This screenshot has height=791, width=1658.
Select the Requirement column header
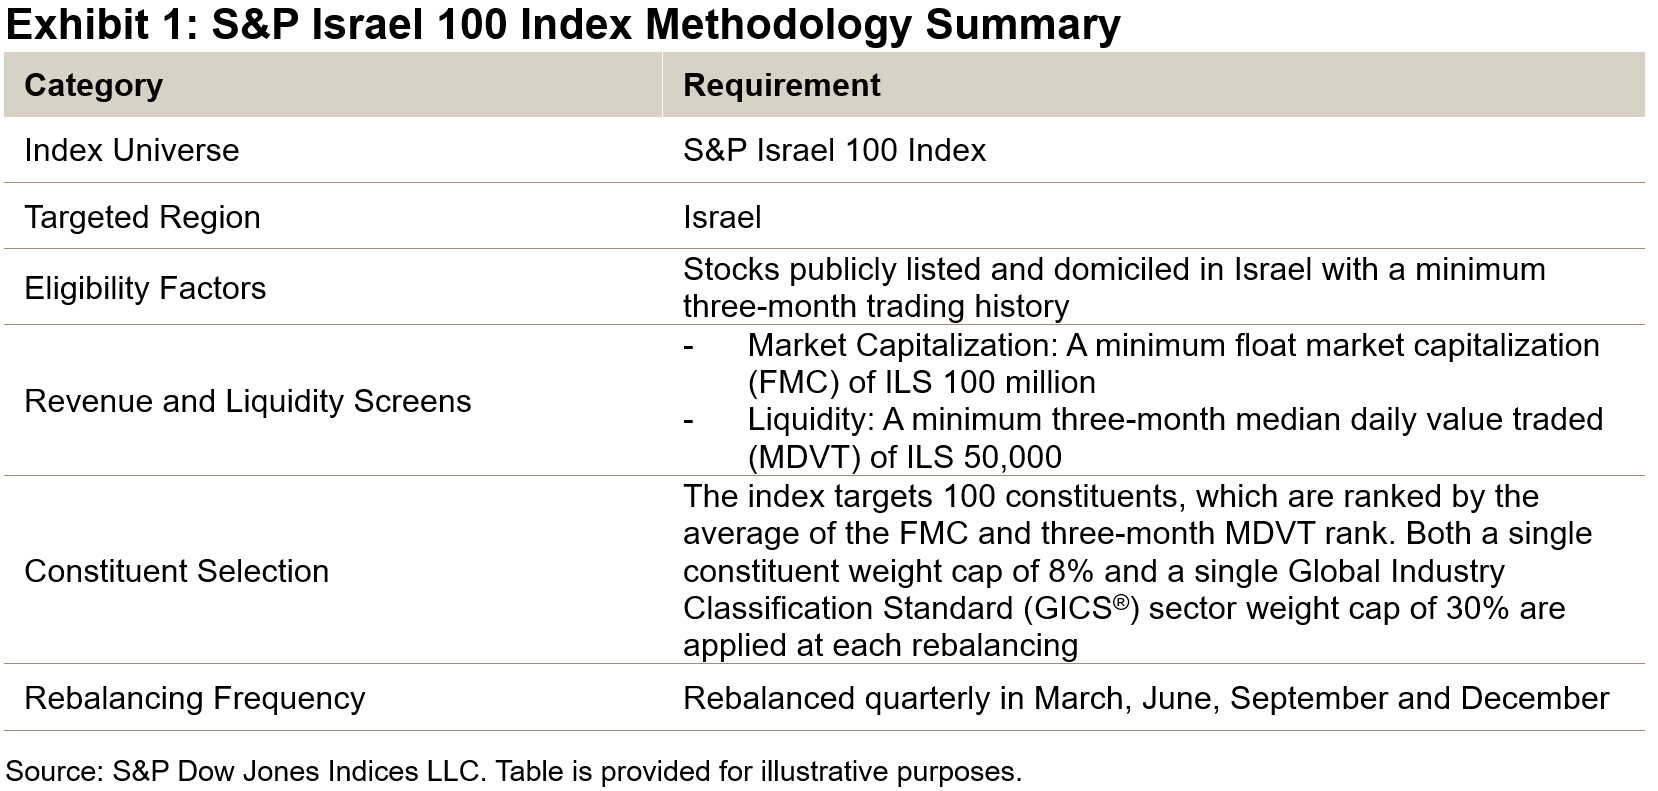click(781, 85)
